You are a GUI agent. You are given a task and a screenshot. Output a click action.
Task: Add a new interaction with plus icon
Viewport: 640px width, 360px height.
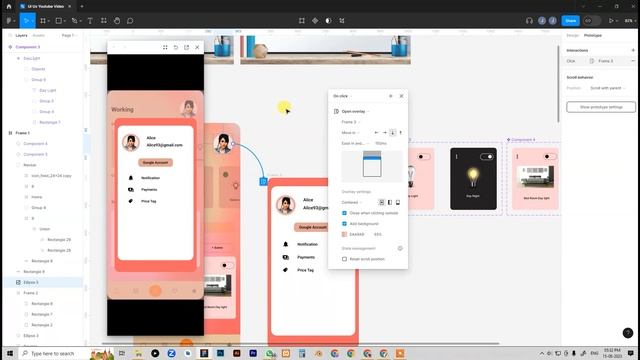click(x=633, y=50)
